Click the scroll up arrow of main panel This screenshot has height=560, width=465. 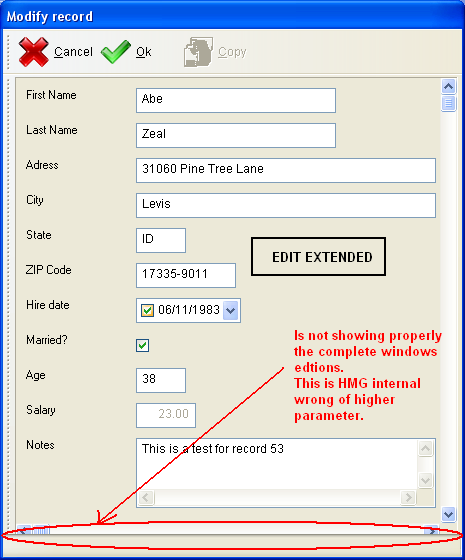coord(449,86)
